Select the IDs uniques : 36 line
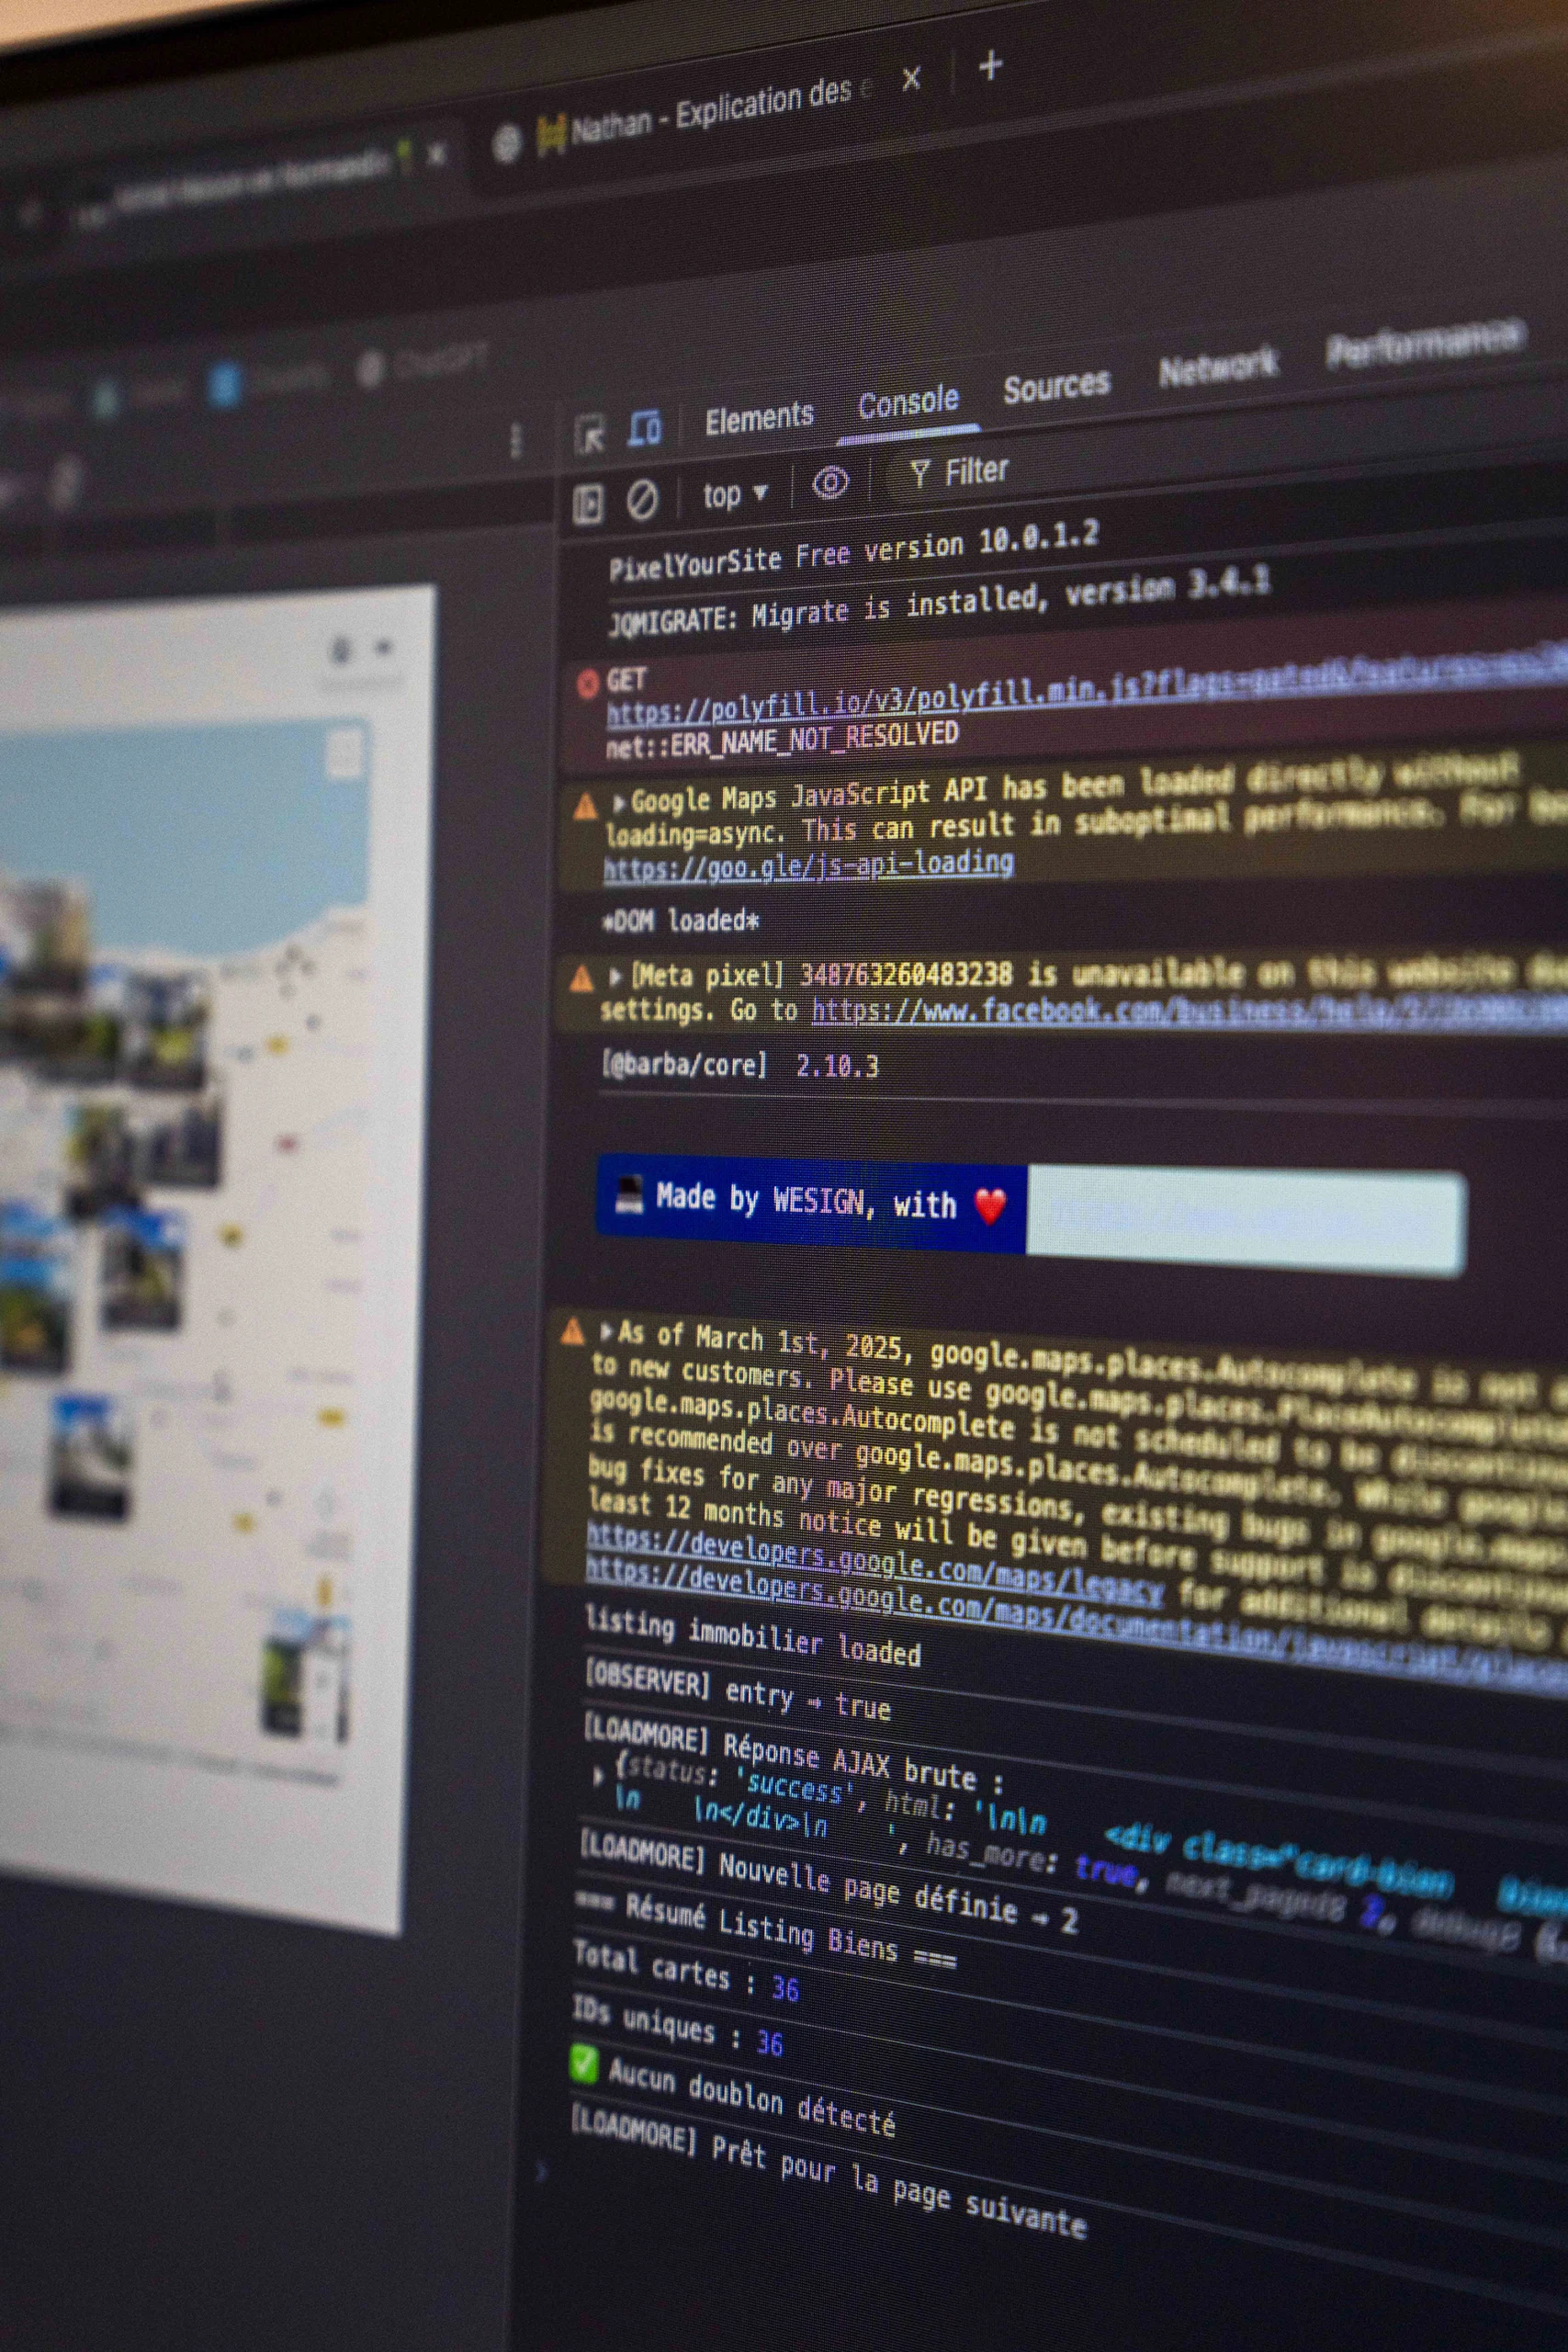 [x=676, y=2025]
